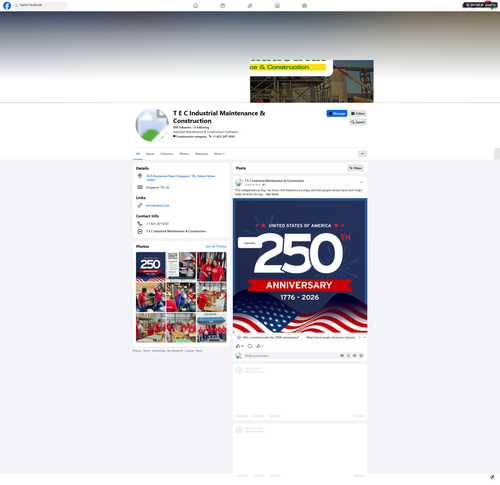500x485 pixels.
Task: Open the avatar sticker icon in the comment box
Action: point(342,356)
